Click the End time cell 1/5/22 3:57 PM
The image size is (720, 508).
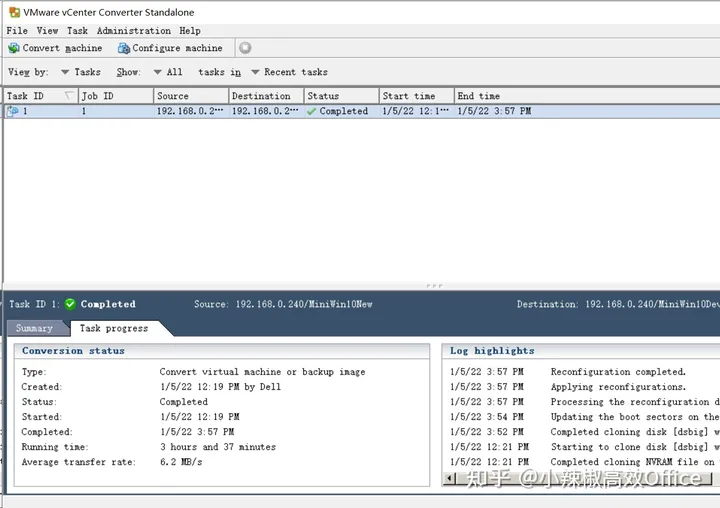(x=494, y=111)
